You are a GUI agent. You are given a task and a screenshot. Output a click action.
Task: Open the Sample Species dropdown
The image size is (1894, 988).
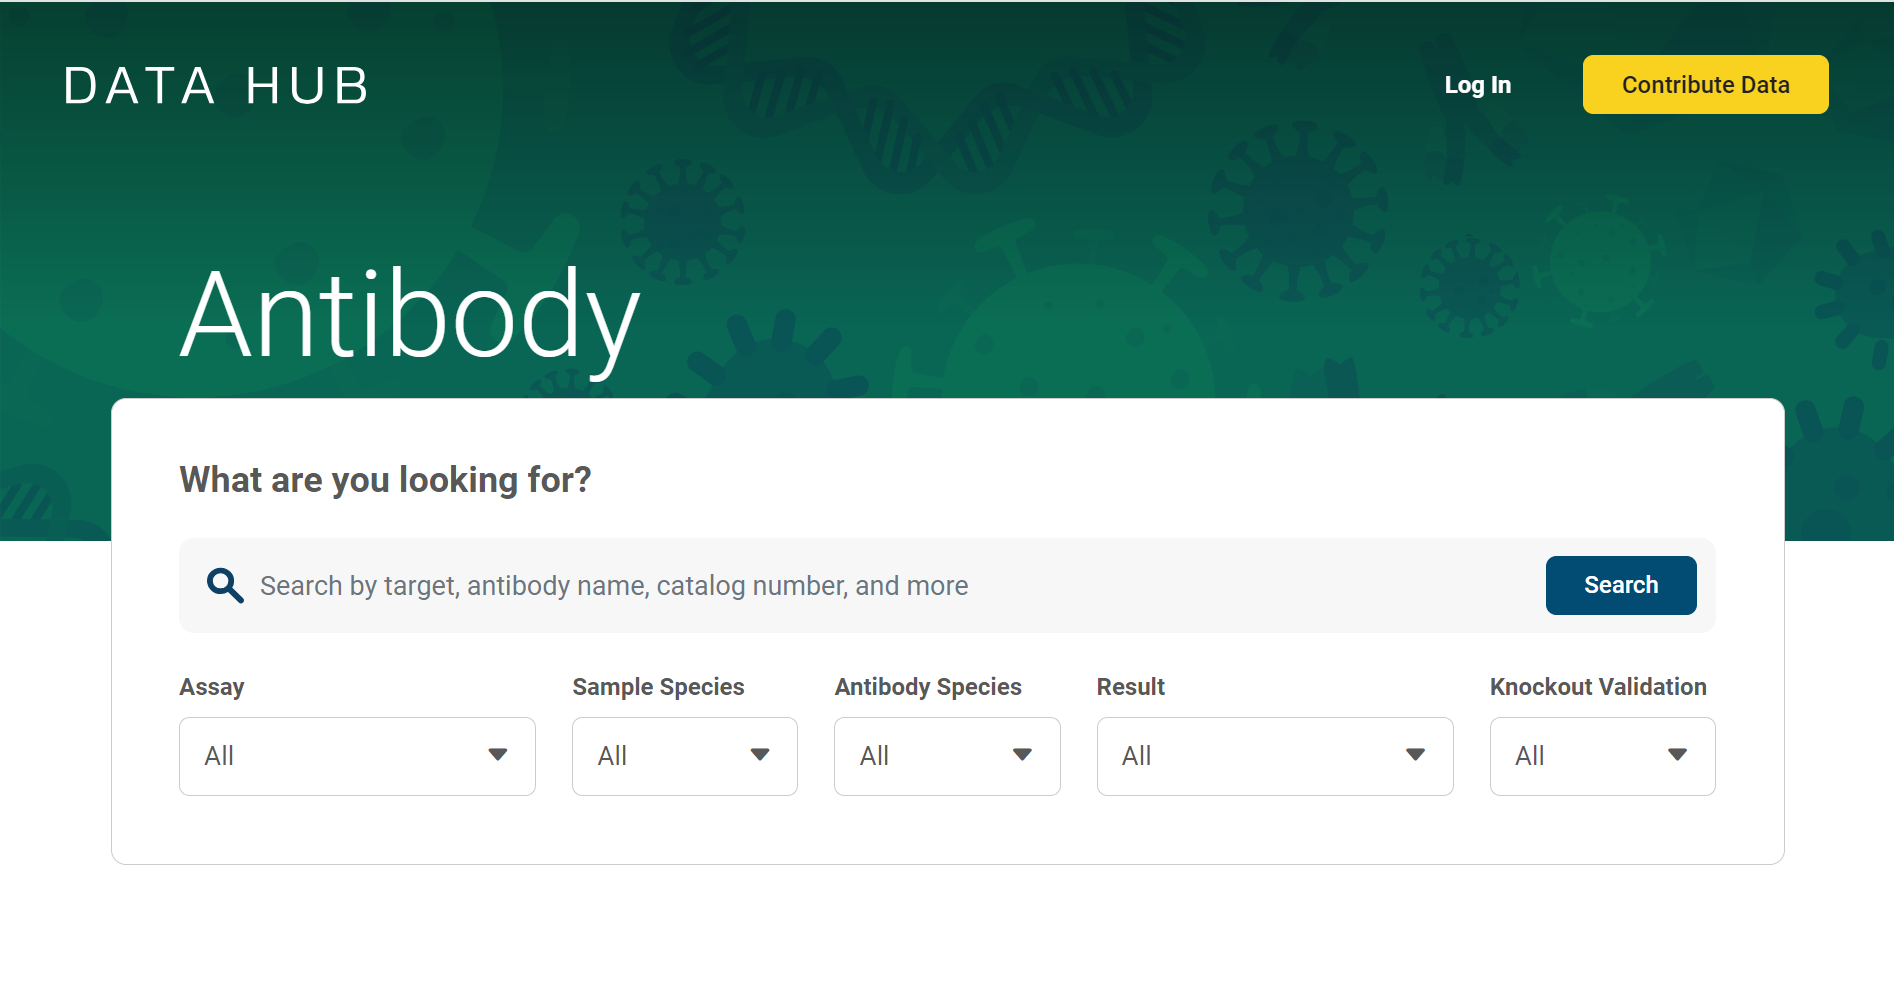tap(684, 756)
